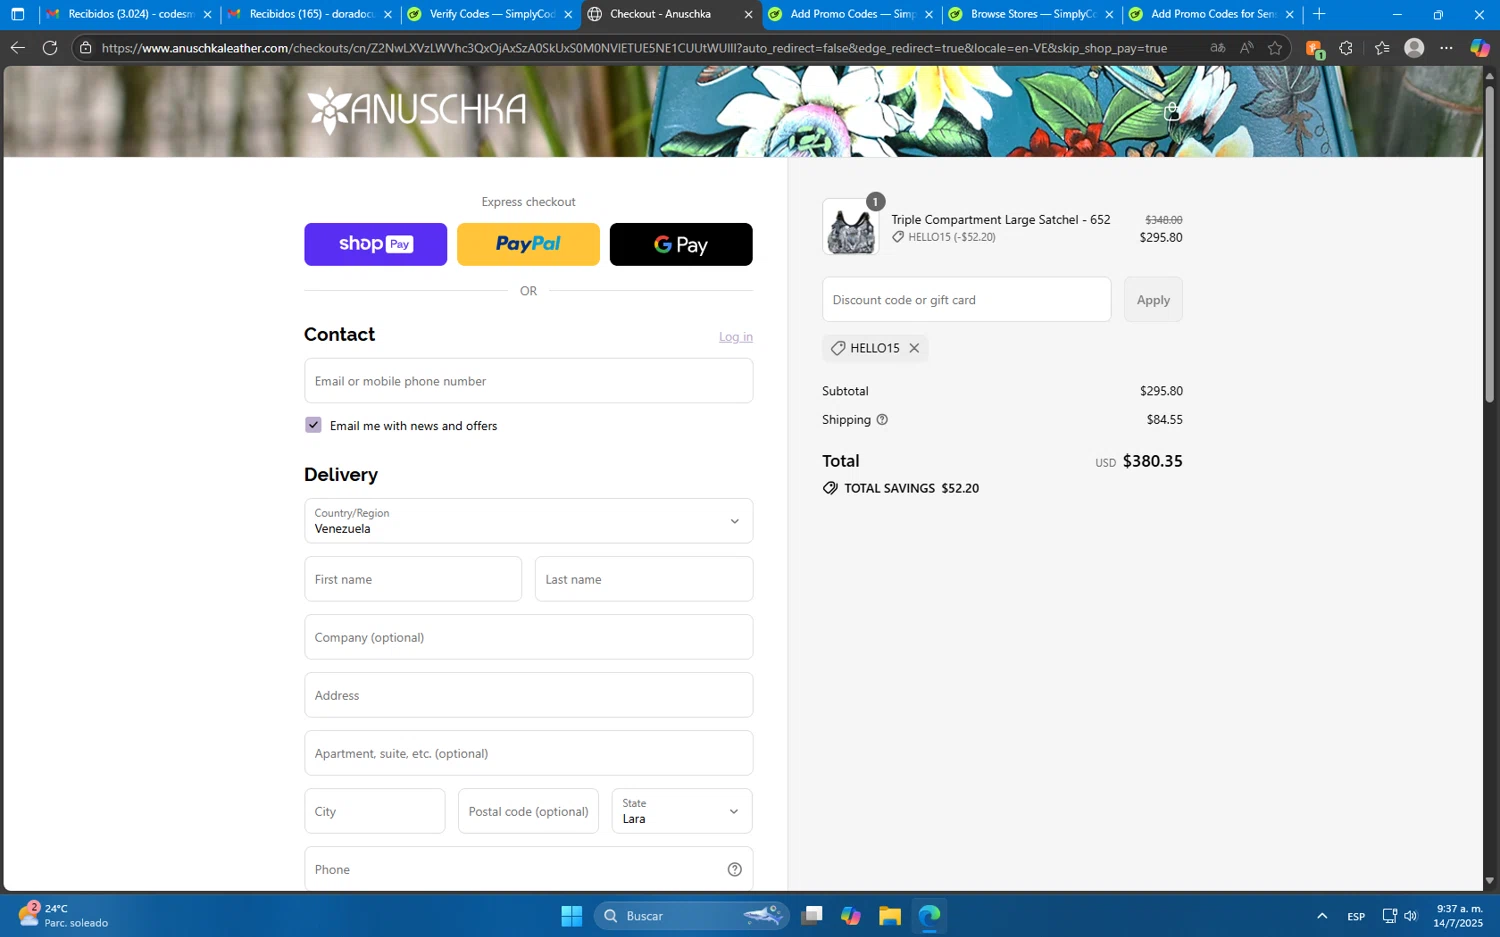Open the shopping cart bag icon

coord(1171,111)
